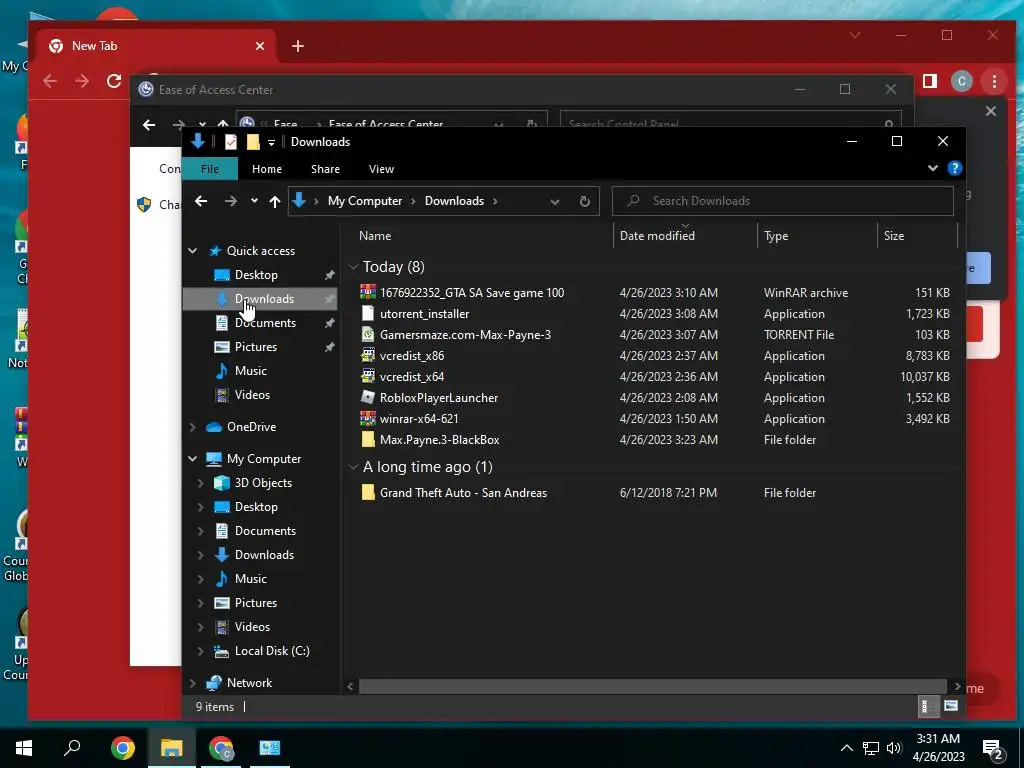Select Local Disk (C:) in navigation pane
1024x768 pixels.
272,650
